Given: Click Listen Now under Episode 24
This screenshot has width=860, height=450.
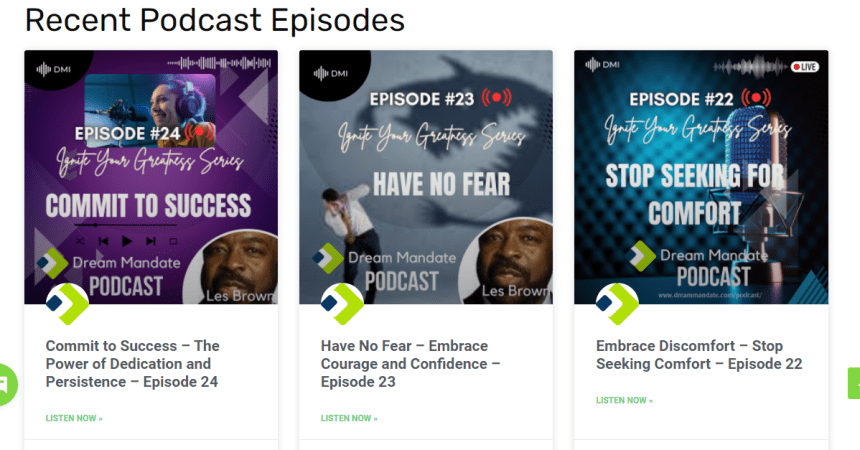Looking at the screenshot, I should pyautogui.click(x=74, y=418).
